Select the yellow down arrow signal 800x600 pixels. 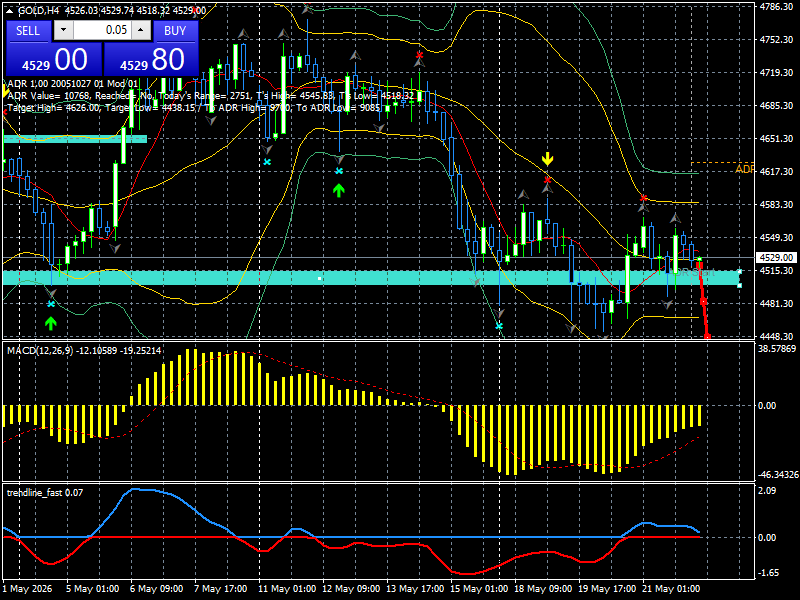547,159
